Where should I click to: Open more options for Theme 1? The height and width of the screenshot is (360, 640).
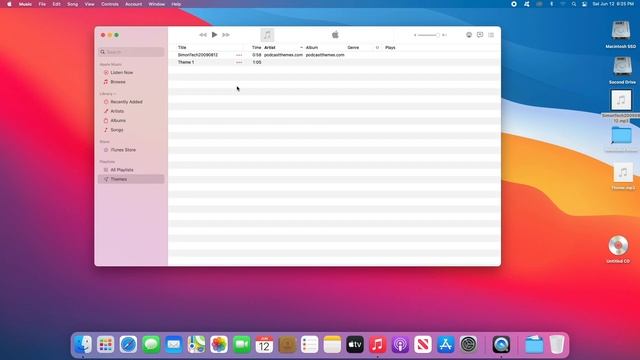(239, 62)
